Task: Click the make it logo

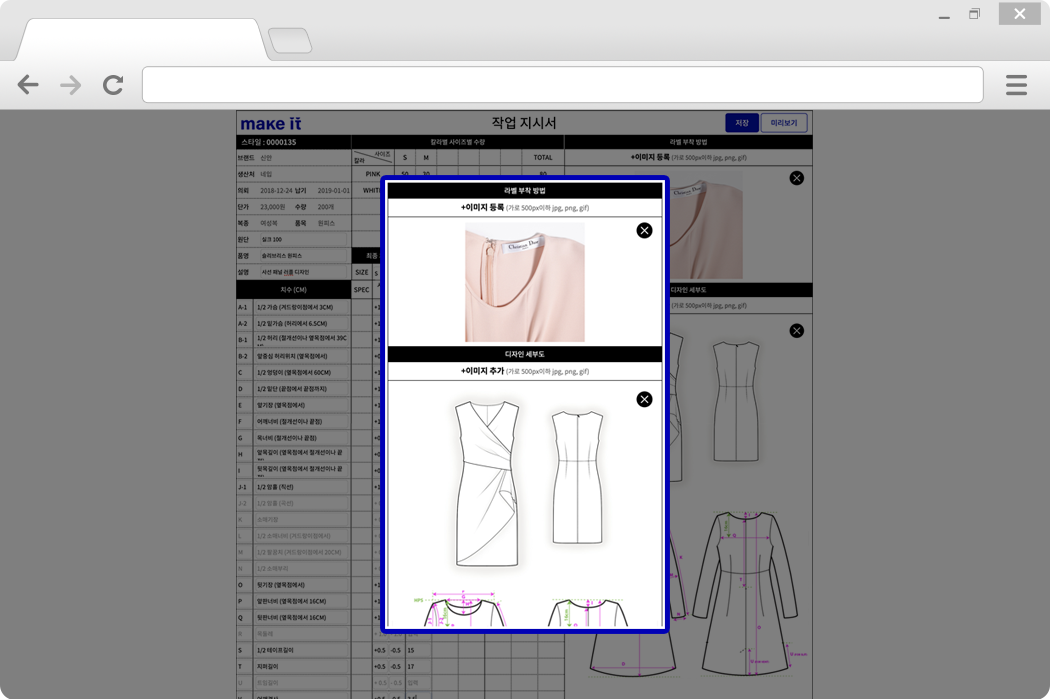Action: (271, 124)
